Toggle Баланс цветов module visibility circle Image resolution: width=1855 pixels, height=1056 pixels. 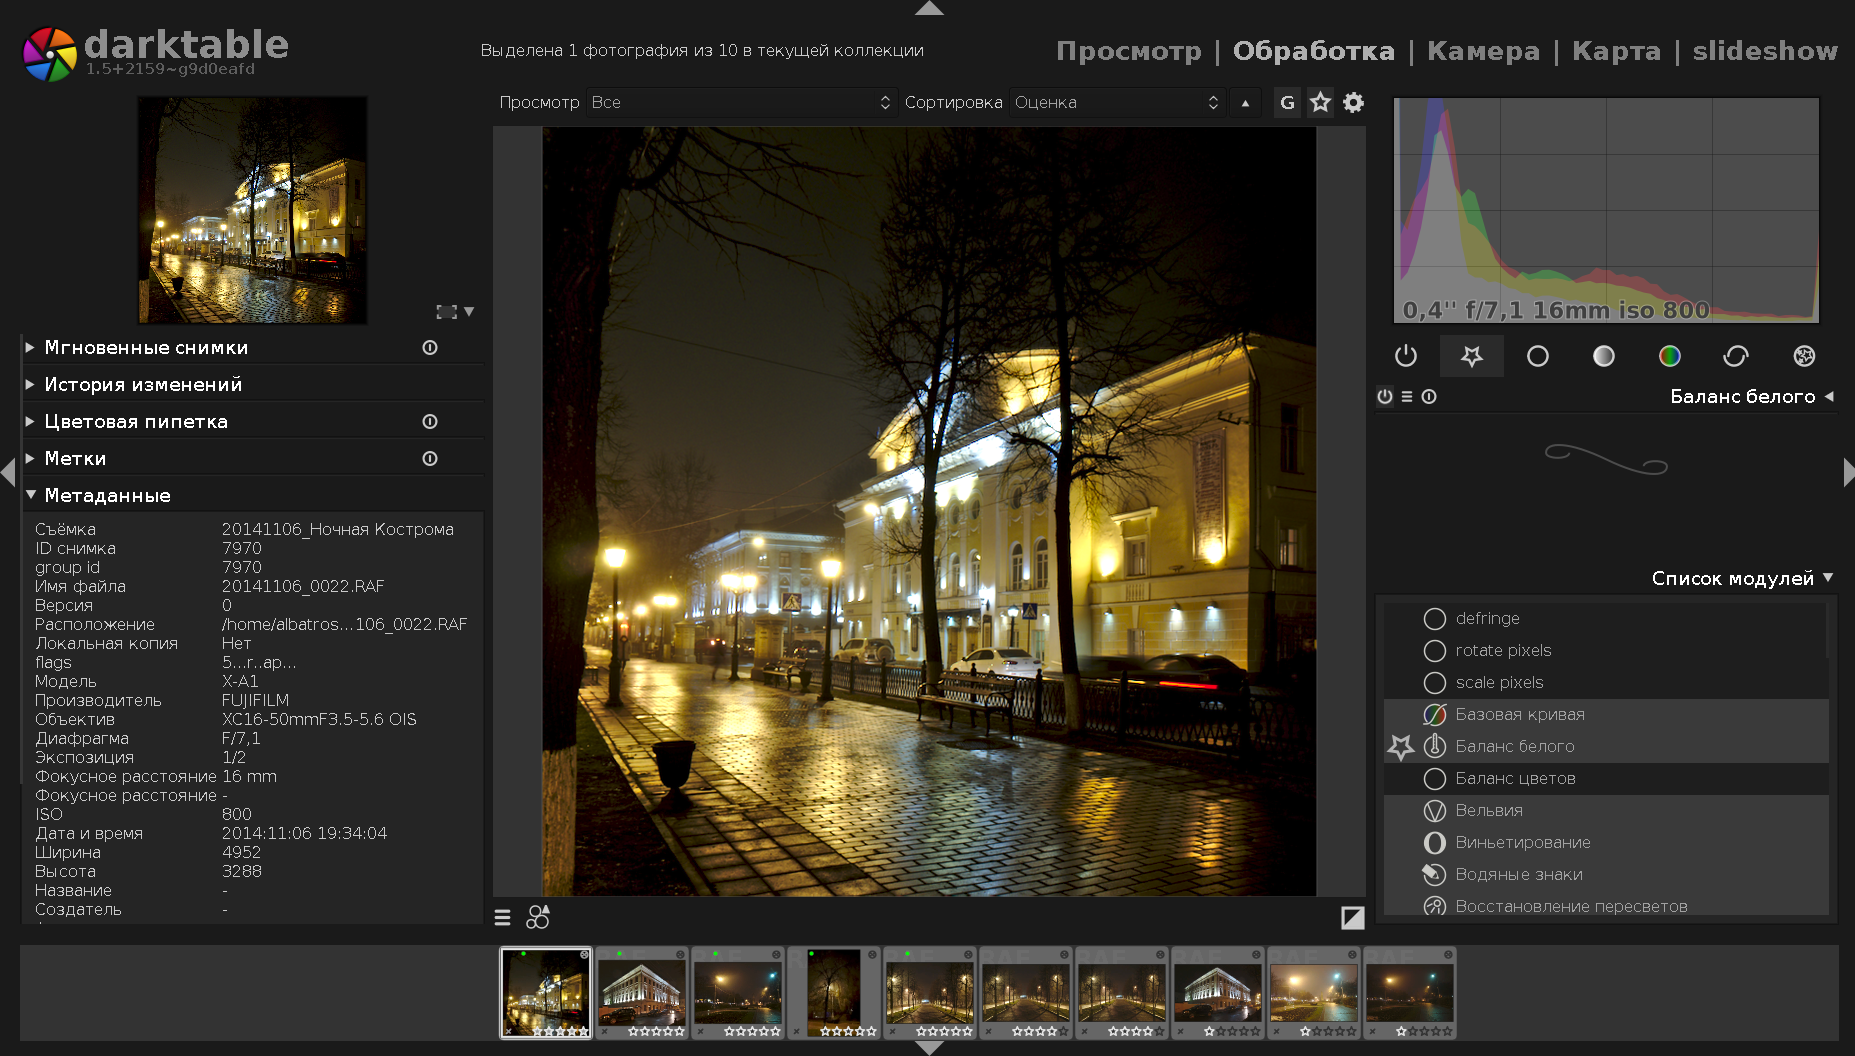tap(1435, 779)
